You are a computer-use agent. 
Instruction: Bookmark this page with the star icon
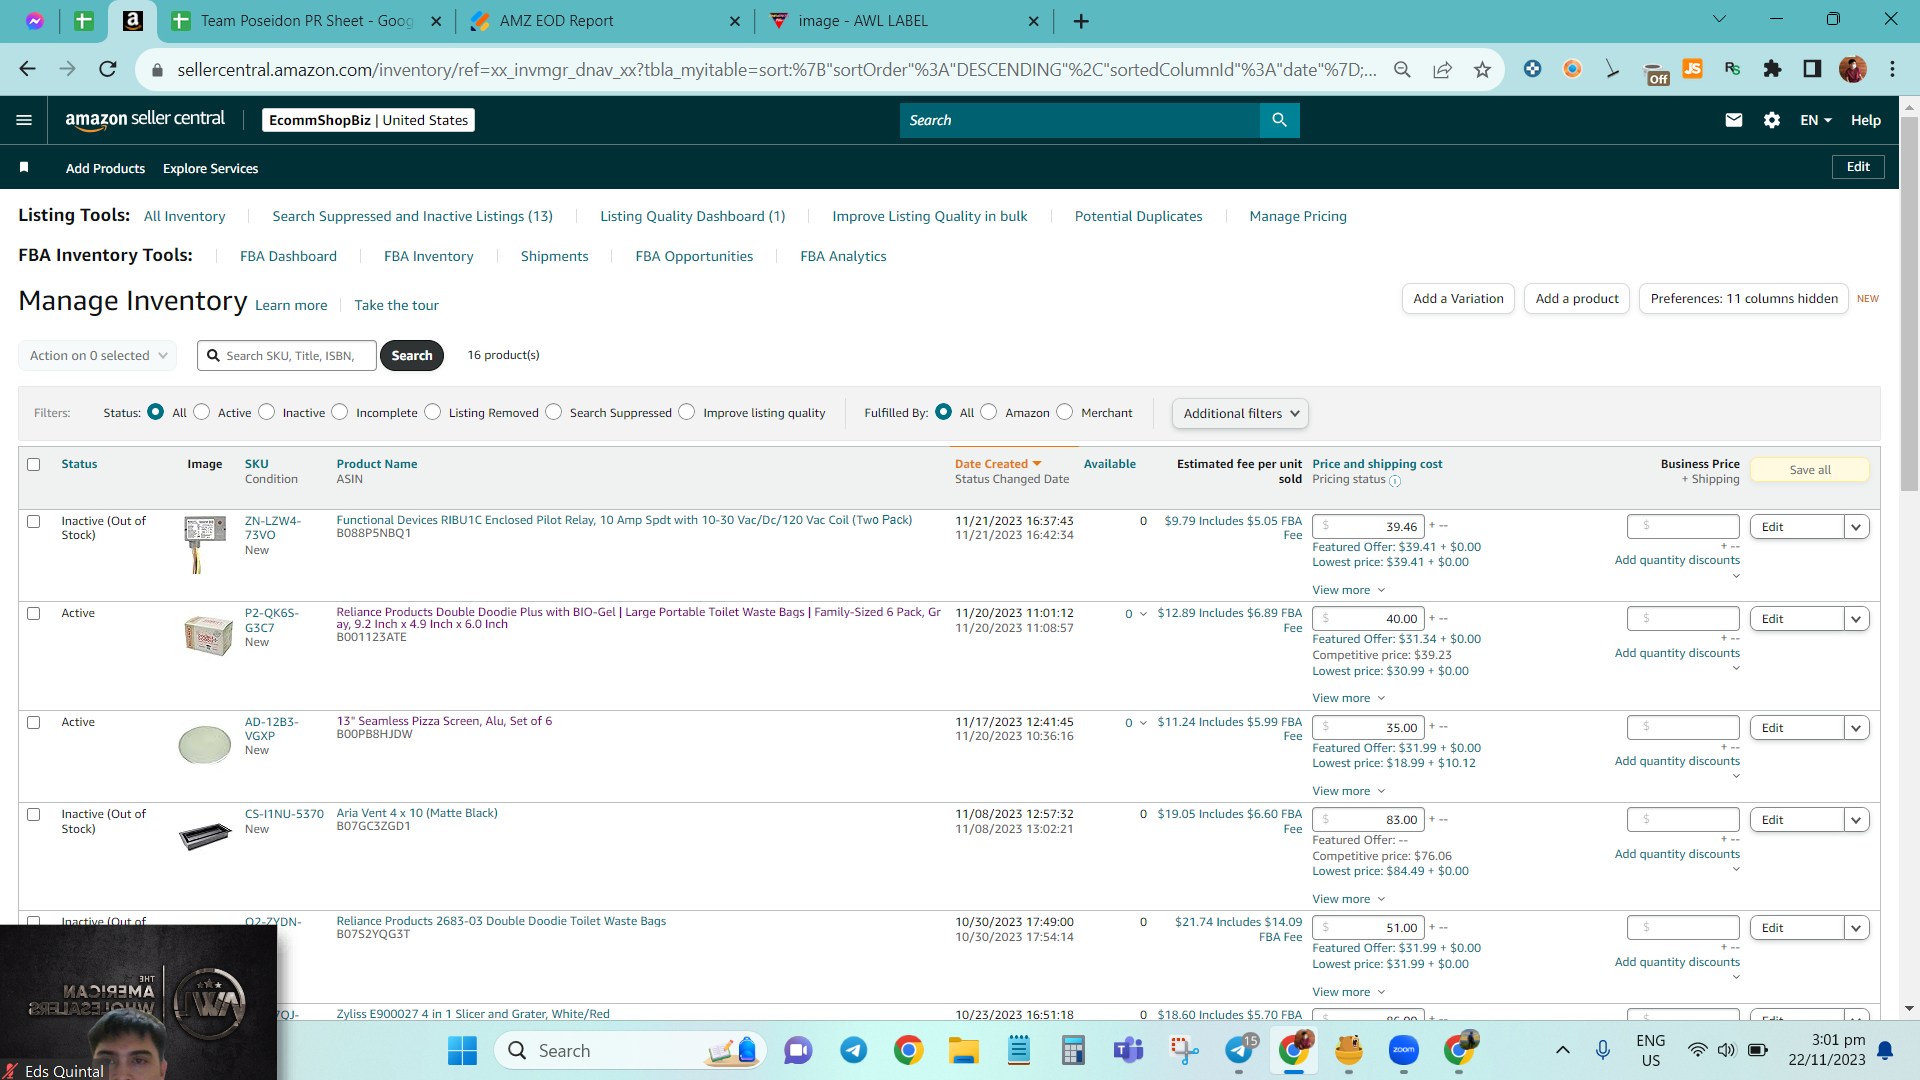(x=1482, y=69)
